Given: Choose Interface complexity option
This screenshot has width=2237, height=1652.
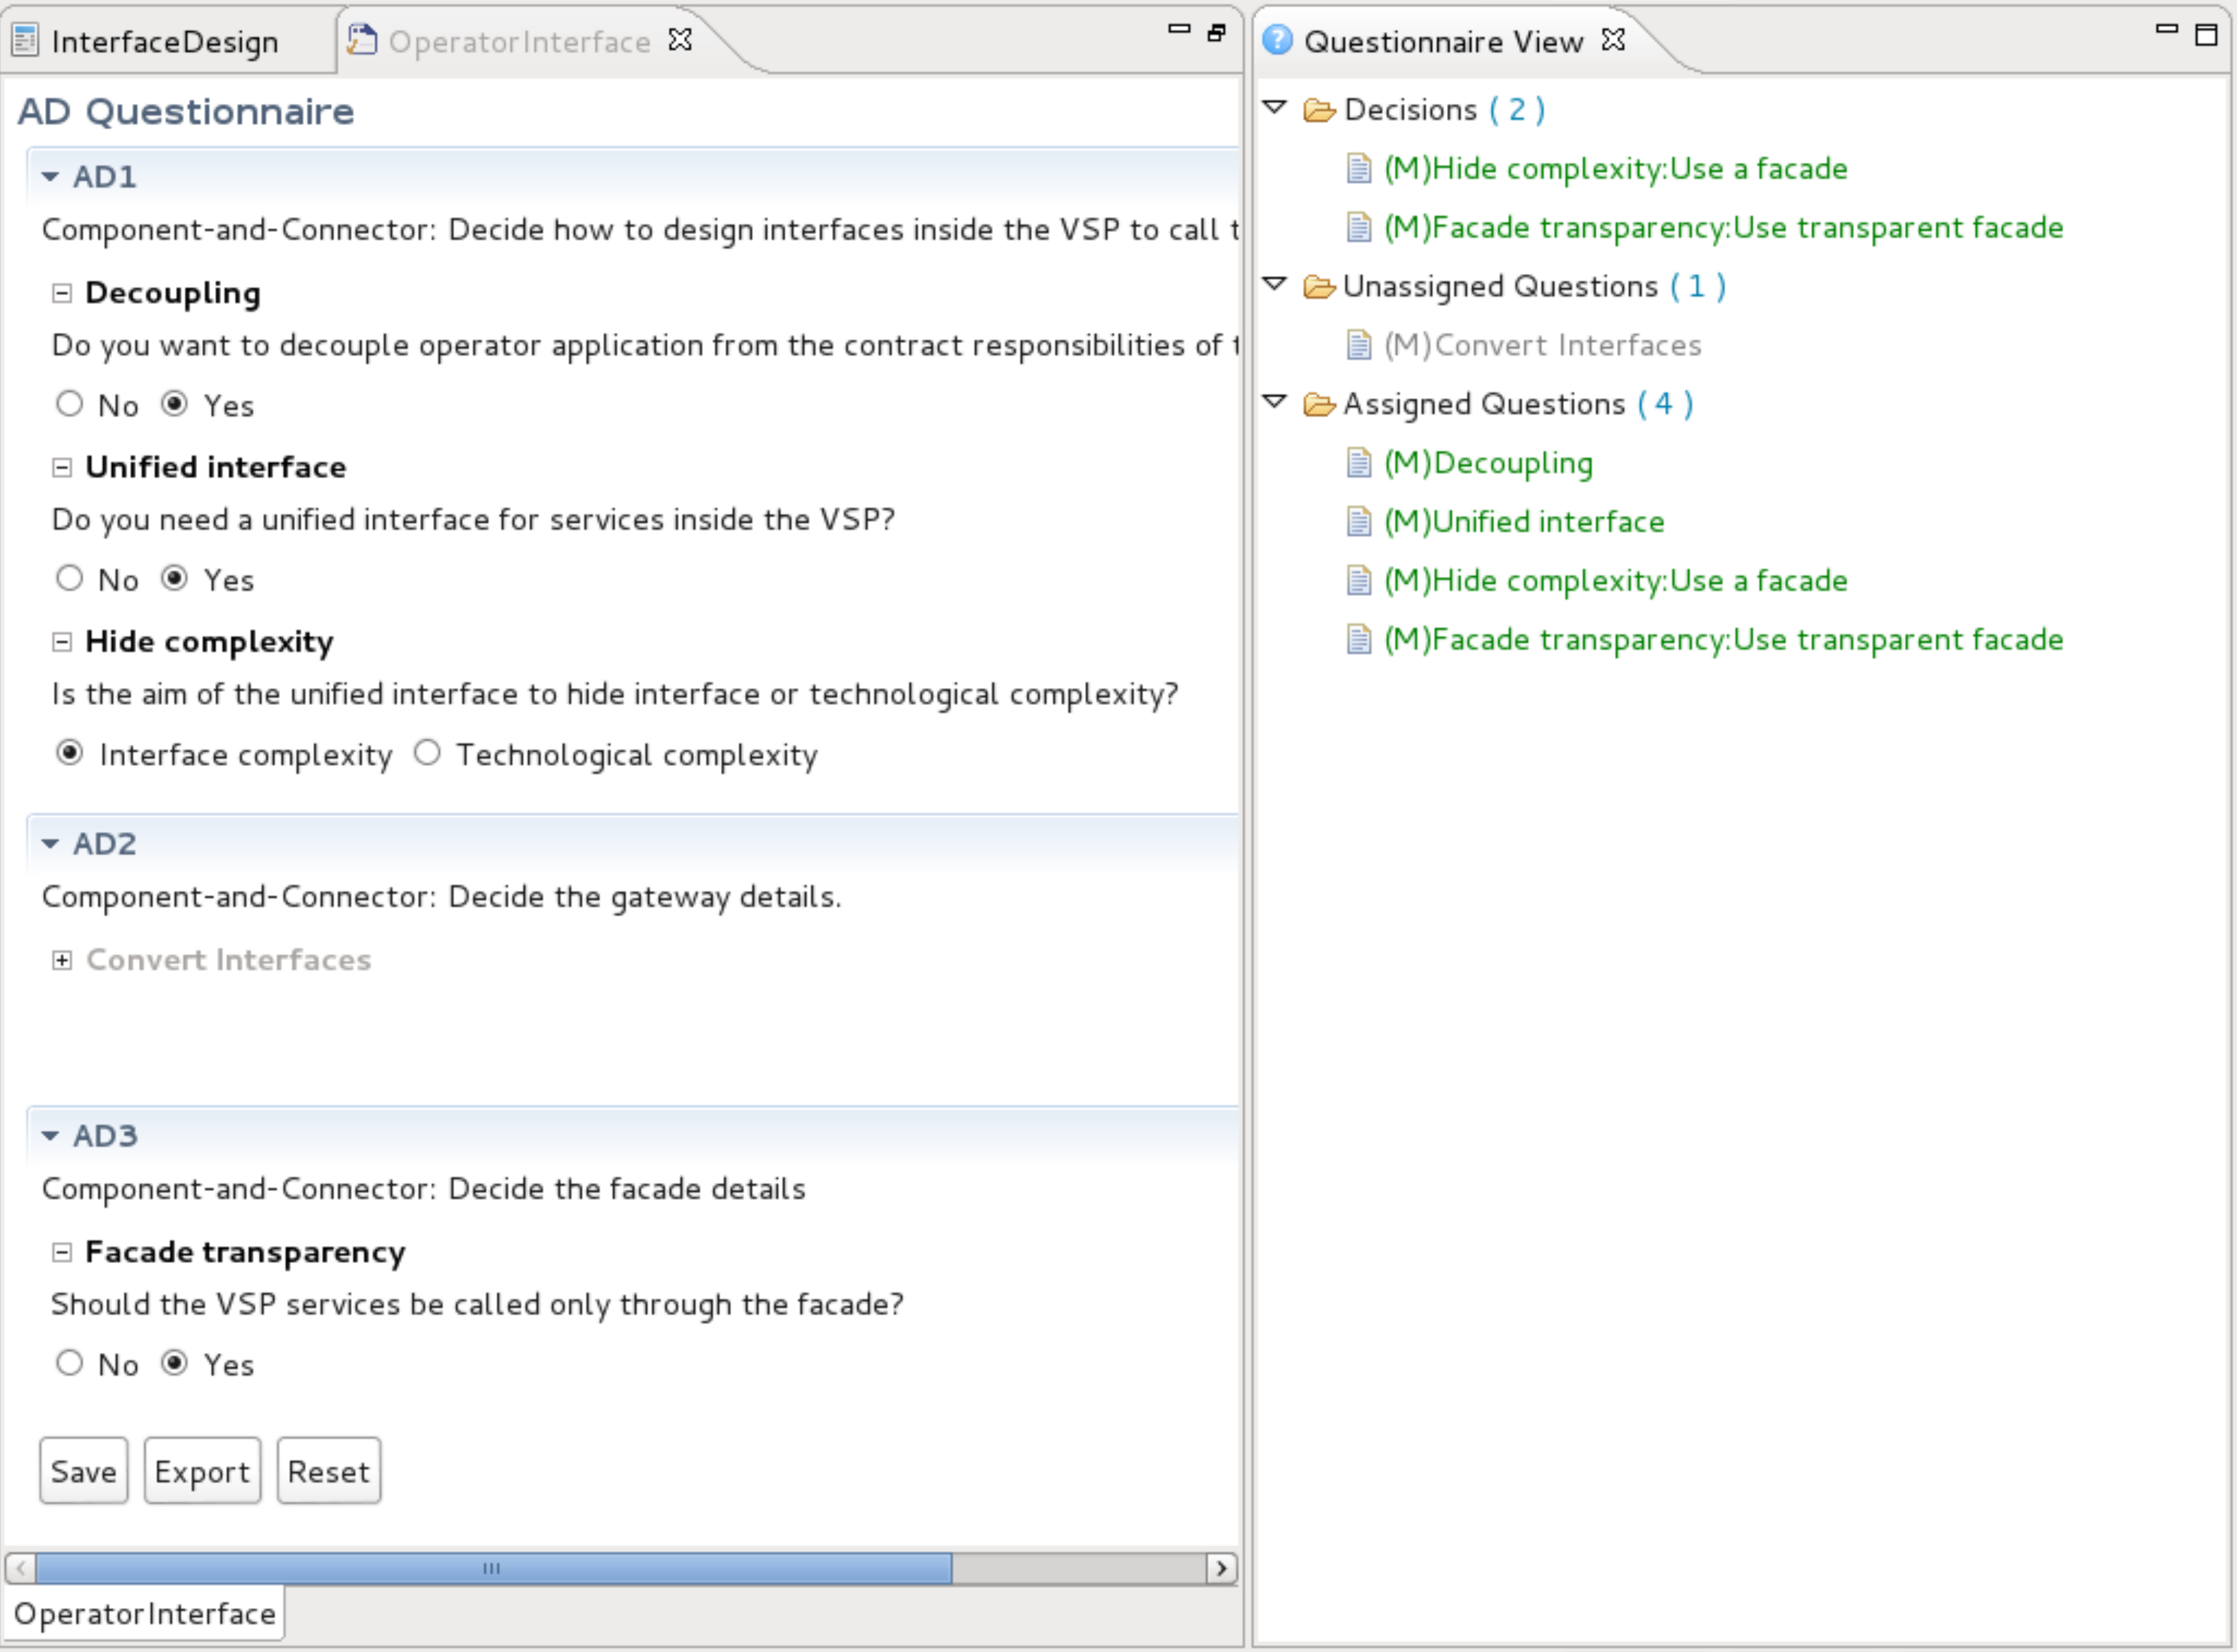Looking at the screenshot, I should click(69, 753).
